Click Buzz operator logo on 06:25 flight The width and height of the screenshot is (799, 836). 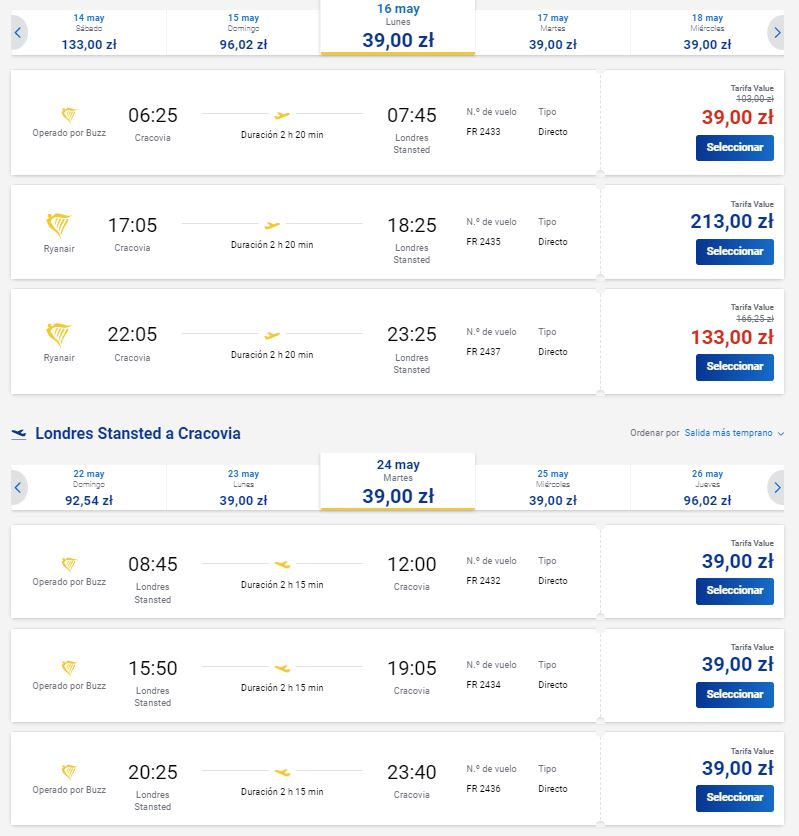click(x=69, y=115)
